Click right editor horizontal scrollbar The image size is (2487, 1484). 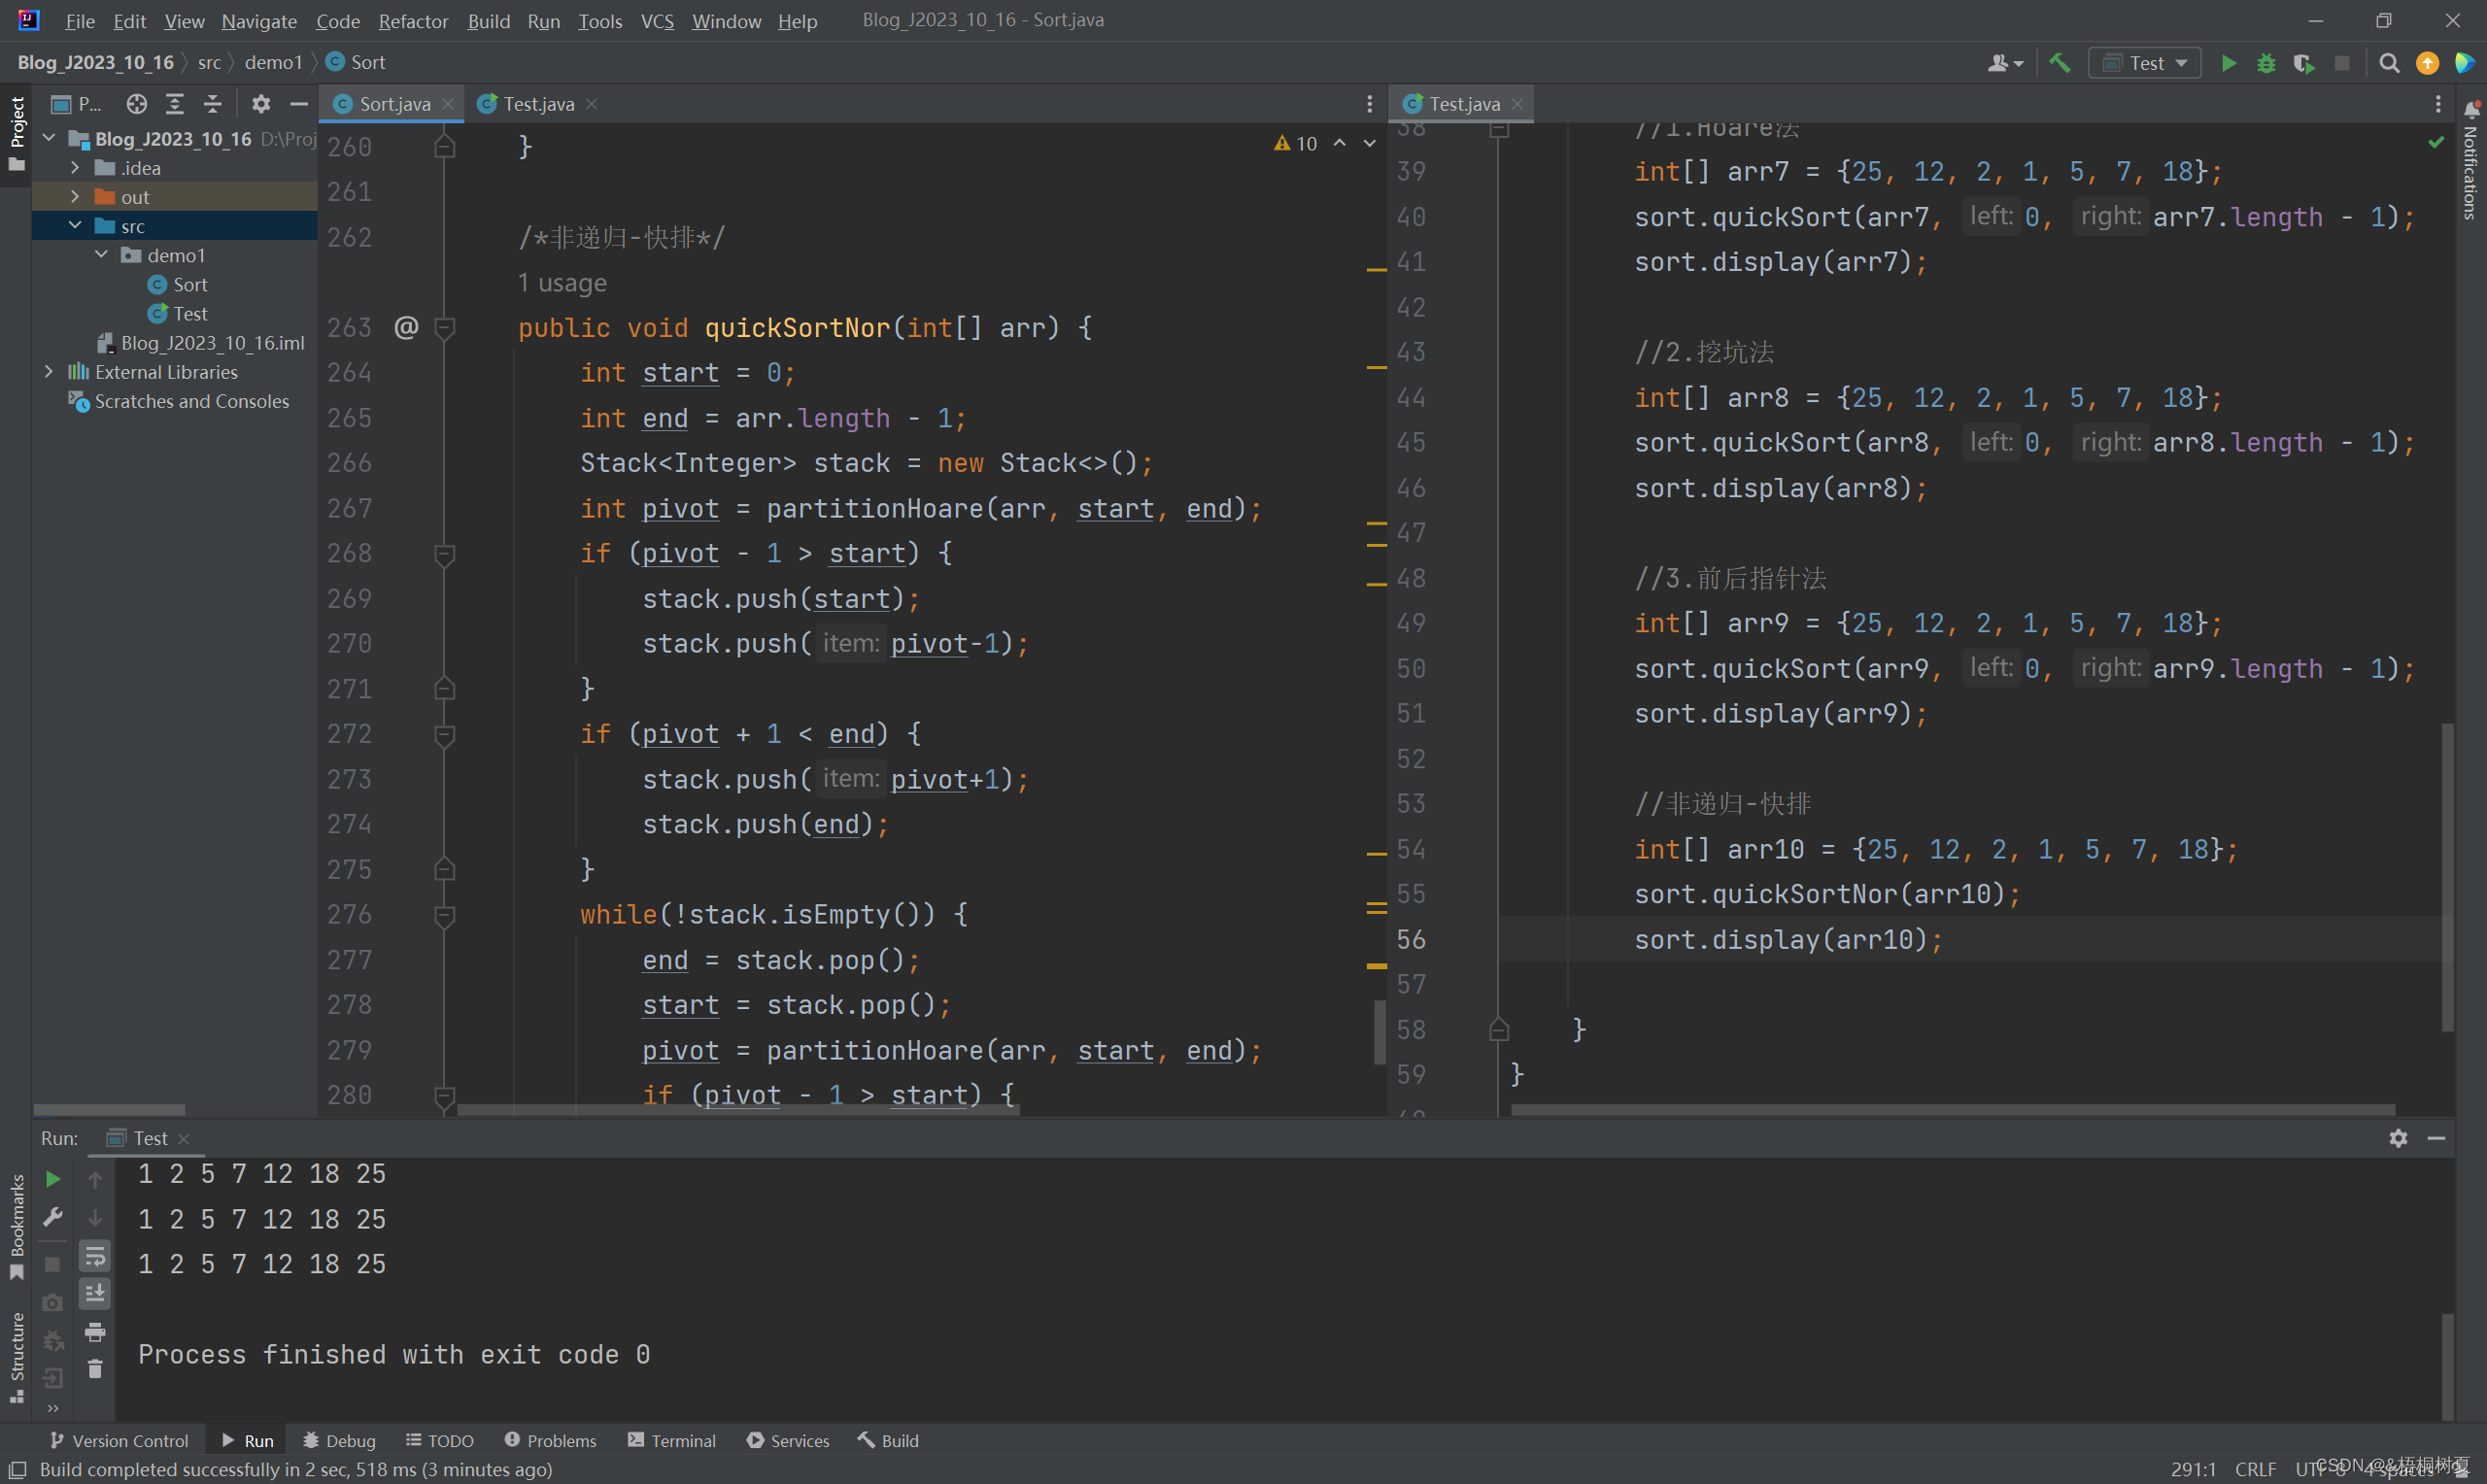(x=1952, y=1109)
